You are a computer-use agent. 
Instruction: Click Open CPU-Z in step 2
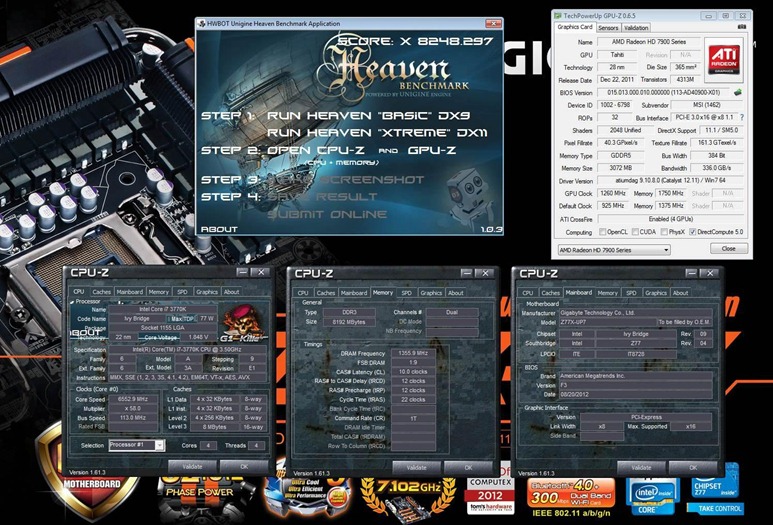[x=316, y=150]
